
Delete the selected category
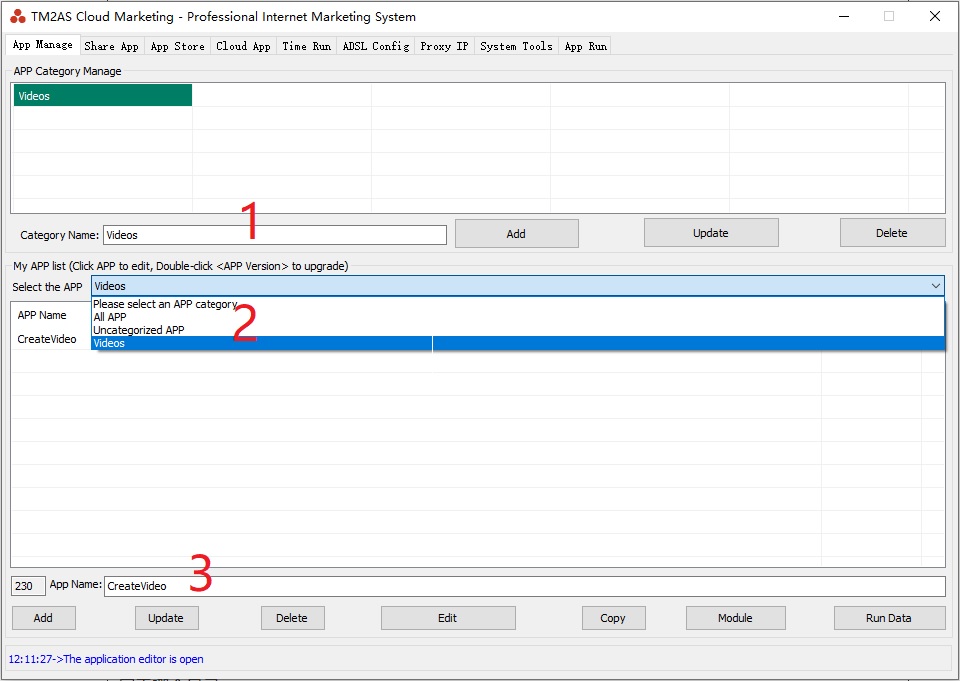[x=891, y=233]
